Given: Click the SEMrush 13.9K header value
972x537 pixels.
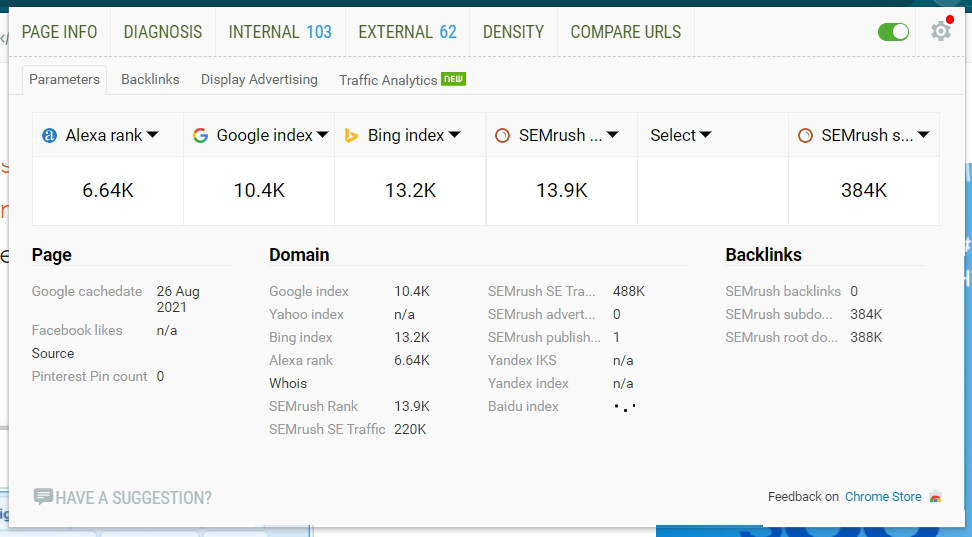Looking at the screenshot, I should [562, 190].
